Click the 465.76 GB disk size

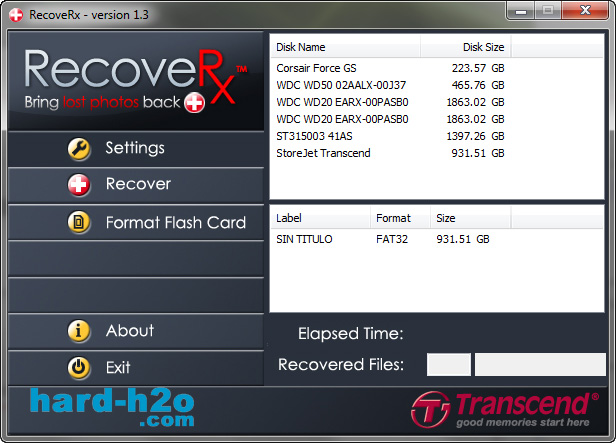478,85
